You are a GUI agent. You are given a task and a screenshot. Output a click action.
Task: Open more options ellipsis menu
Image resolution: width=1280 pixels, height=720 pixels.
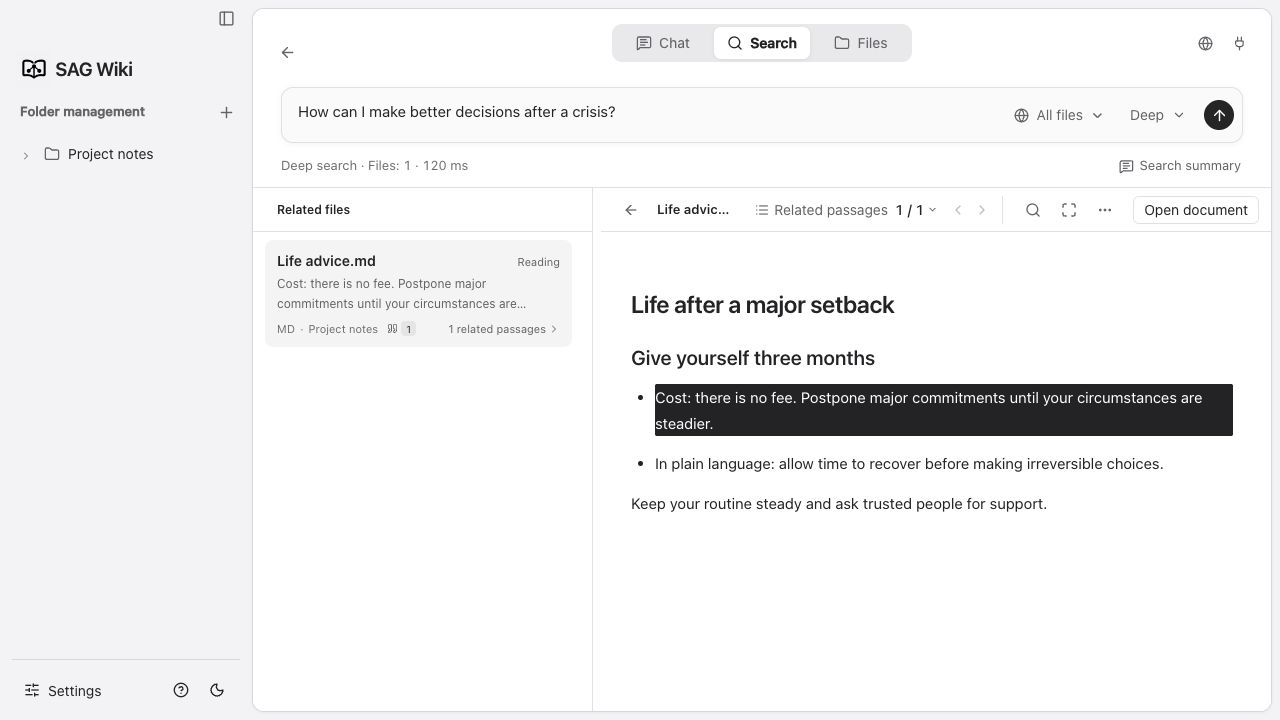coord(1105,210)
